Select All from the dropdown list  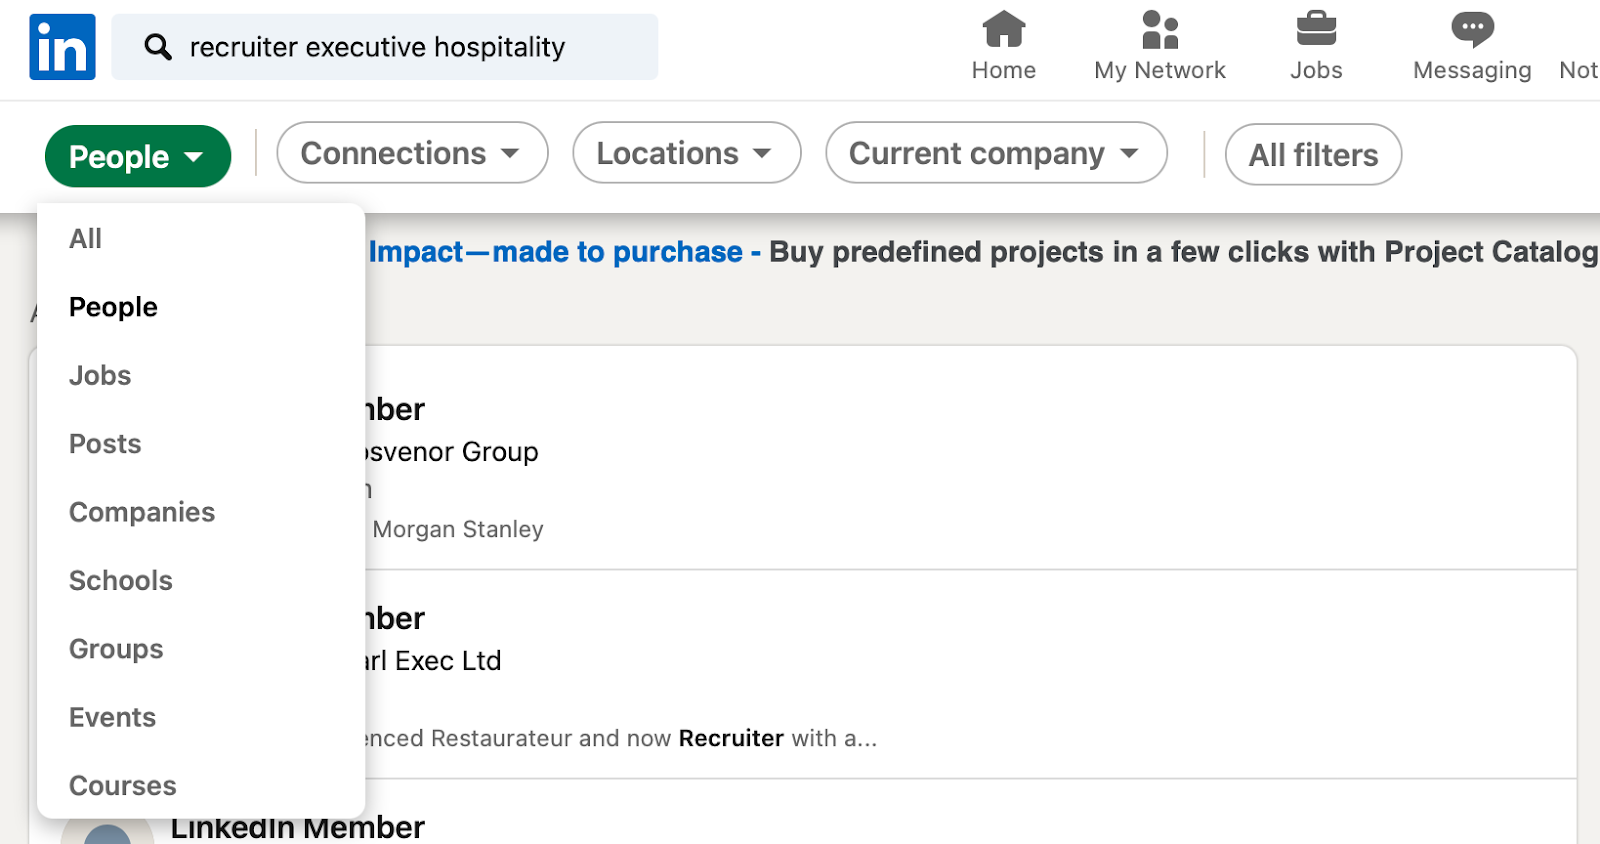click(86, 239)
